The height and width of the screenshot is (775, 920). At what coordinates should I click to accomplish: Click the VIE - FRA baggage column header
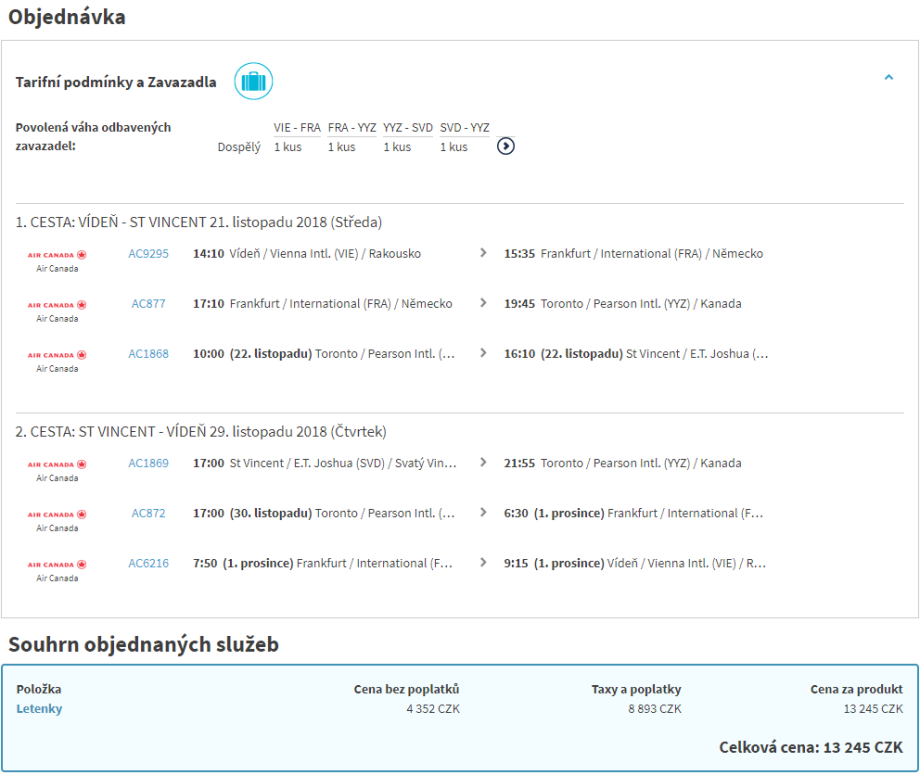297,127
